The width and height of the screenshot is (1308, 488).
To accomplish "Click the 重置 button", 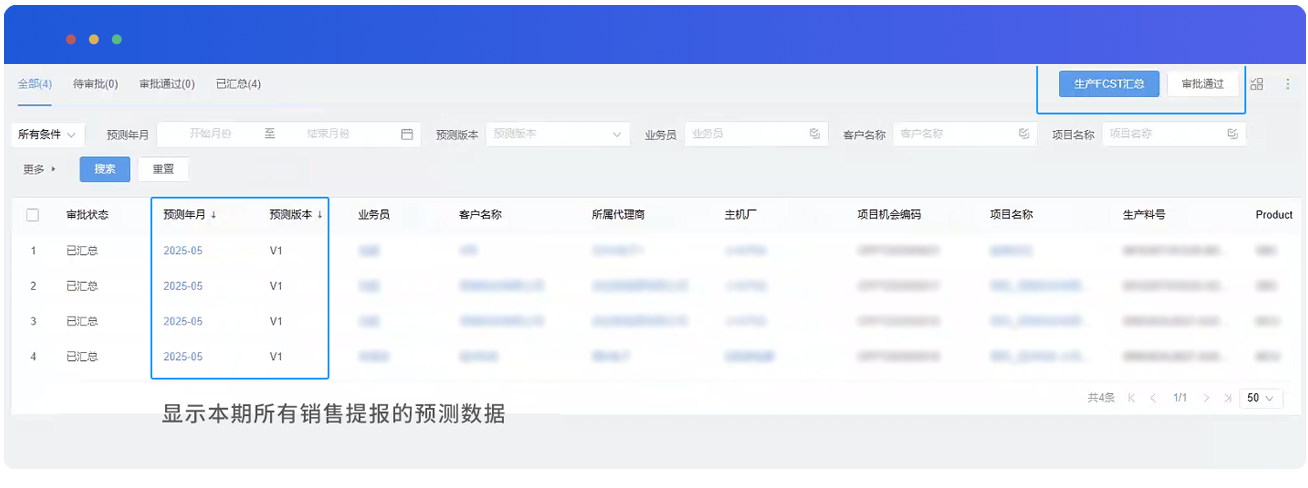I will [163, 170].
